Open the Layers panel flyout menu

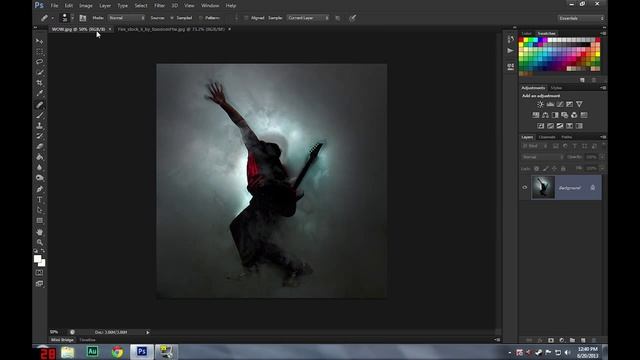(x=603, y=137)
